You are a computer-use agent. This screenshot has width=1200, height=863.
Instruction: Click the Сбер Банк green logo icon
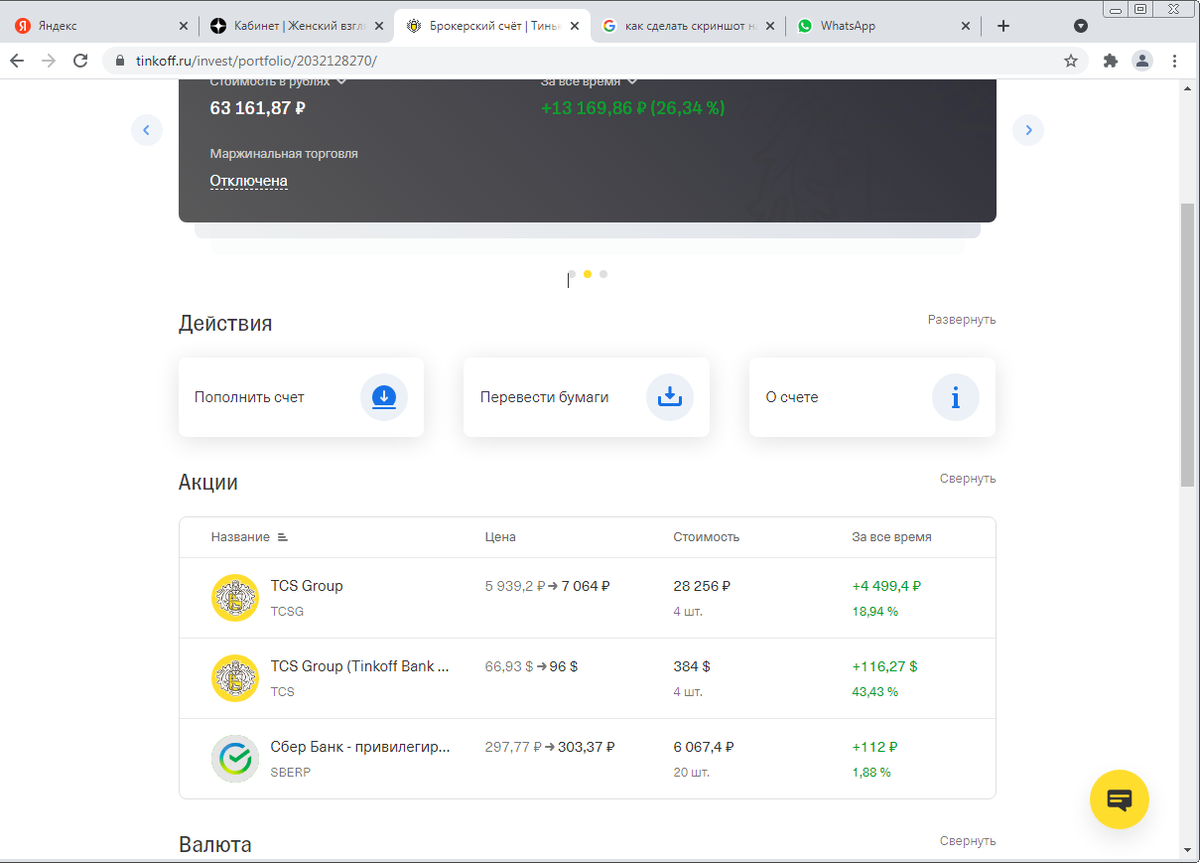[x=235, y=759]
